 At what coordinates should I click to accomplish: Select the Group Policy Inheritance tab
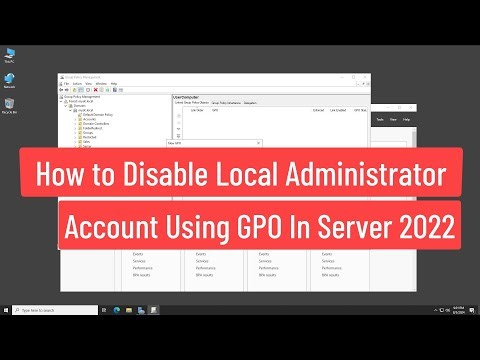pos(226,103)
